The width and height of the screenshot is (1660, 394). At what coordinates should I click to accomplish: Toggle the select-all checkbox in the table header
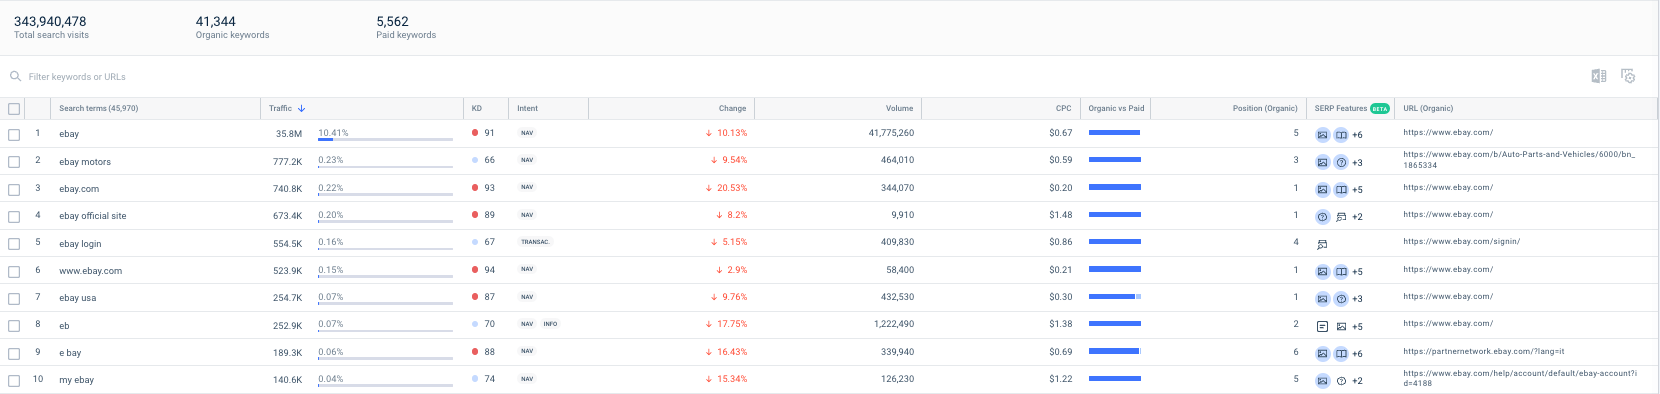pos(14,109)
